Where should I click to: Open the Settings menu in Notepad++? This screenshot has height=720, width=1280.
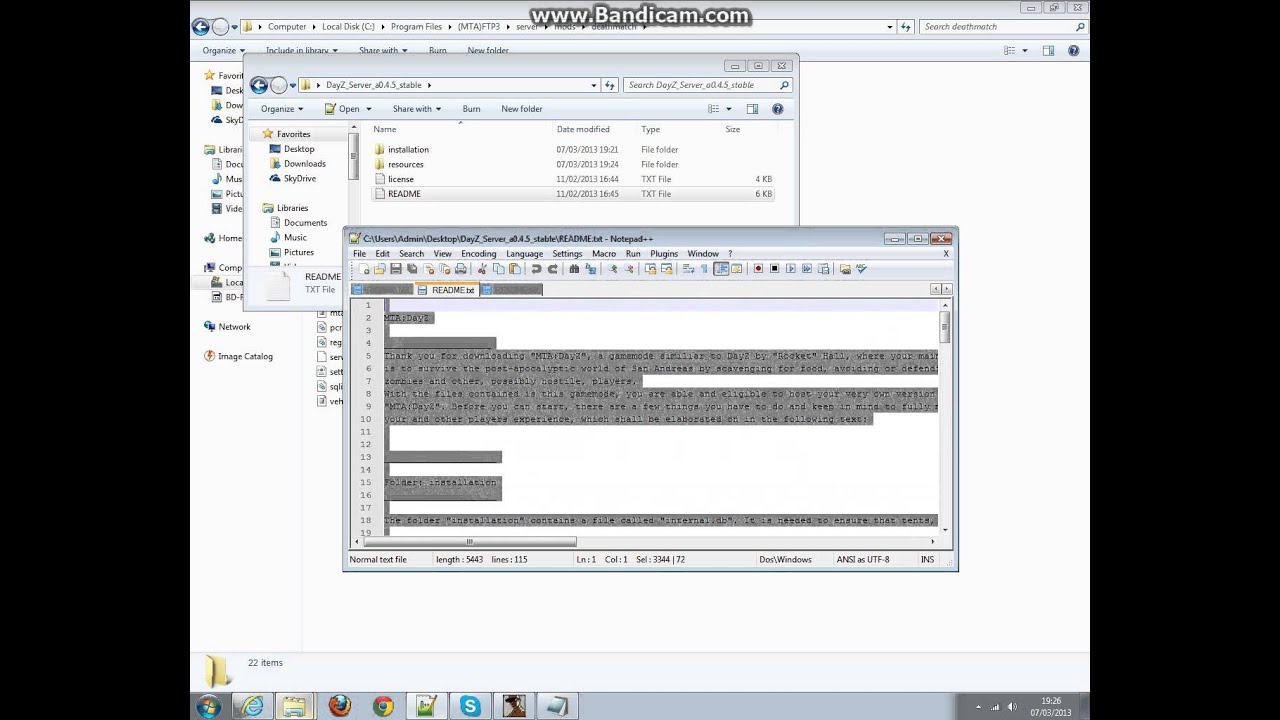pos(567,254)
